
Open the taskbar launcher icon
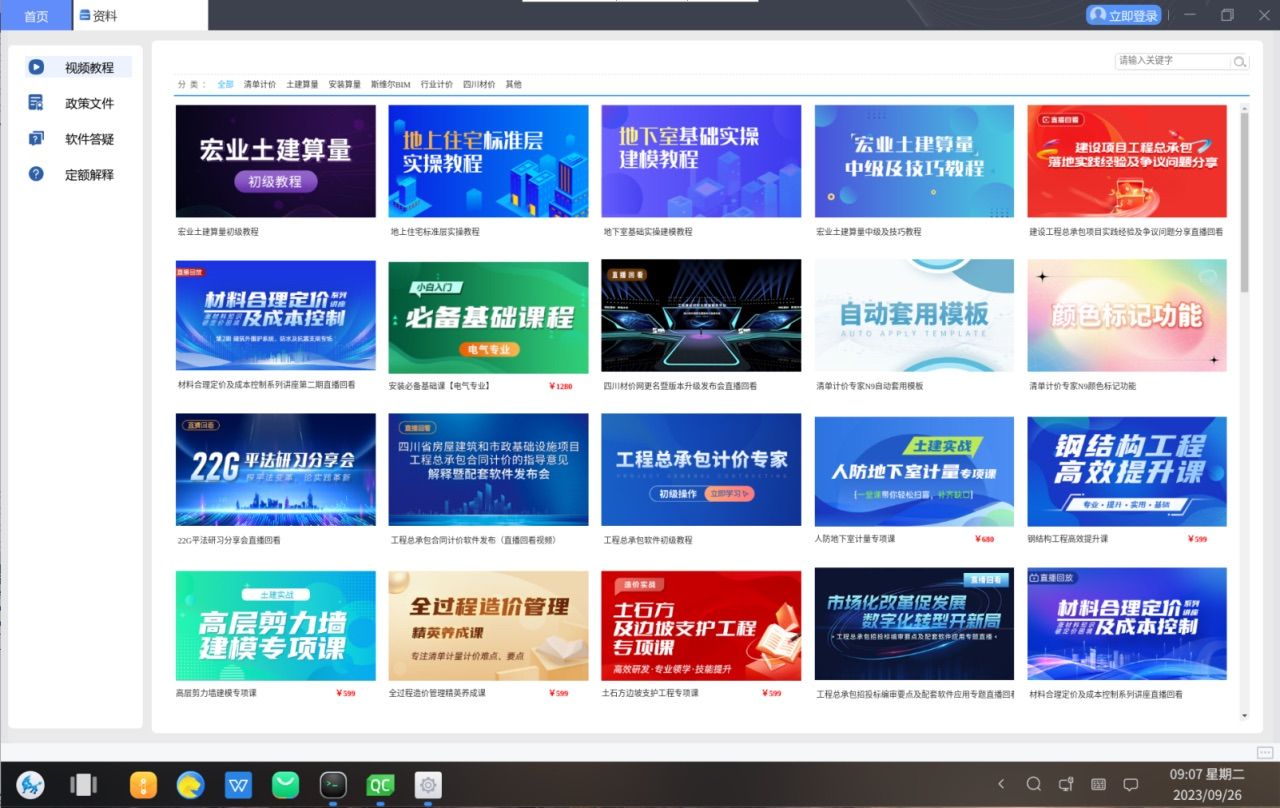(x=30, y=785)
